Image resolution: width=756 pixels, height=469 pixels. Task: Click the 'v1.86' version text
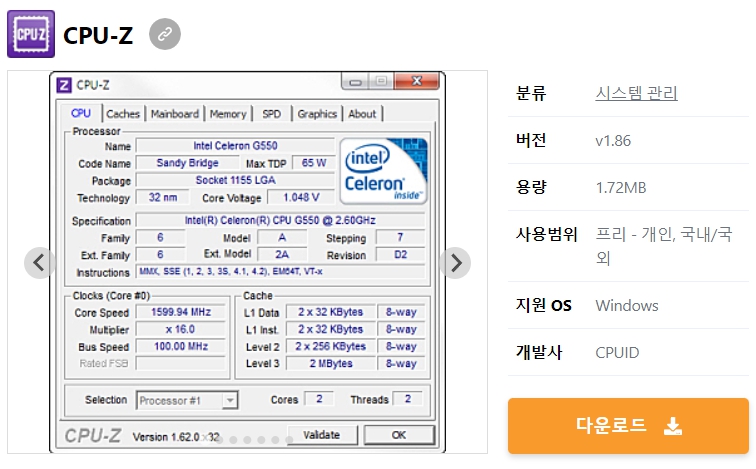pos(613,141)
